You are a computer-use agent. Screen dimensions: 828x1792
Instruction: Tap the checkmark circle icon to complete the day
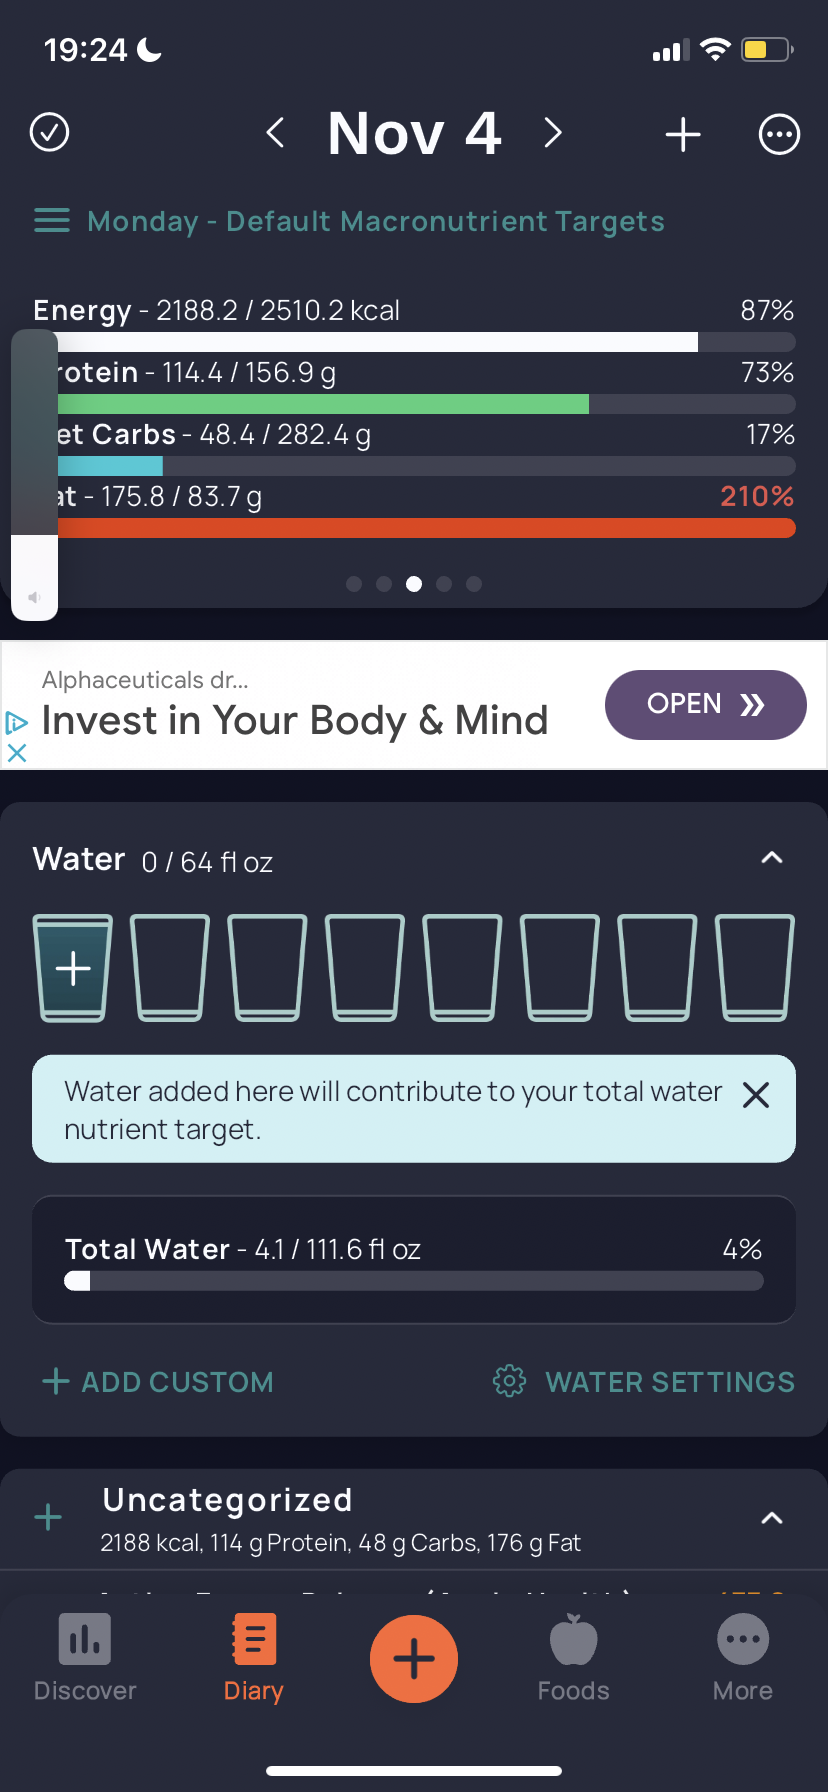pyautogui.click(x=50, y=132)
